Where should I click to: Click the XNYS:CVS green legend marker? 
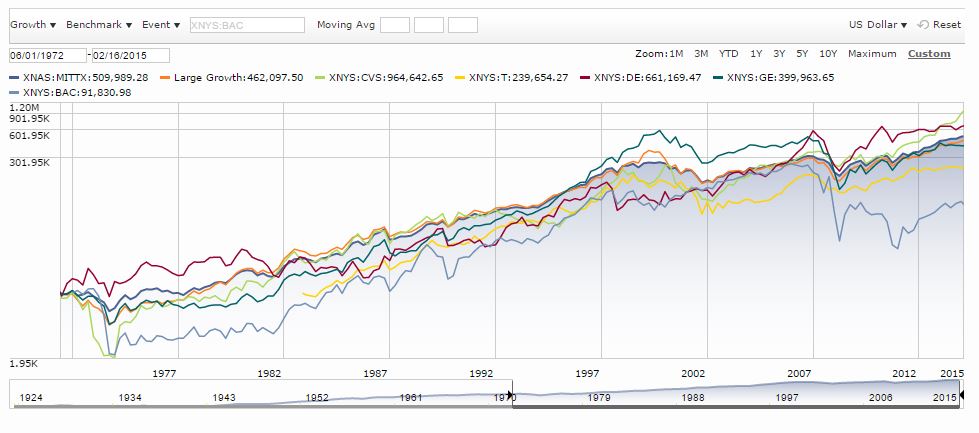point(320,77)
